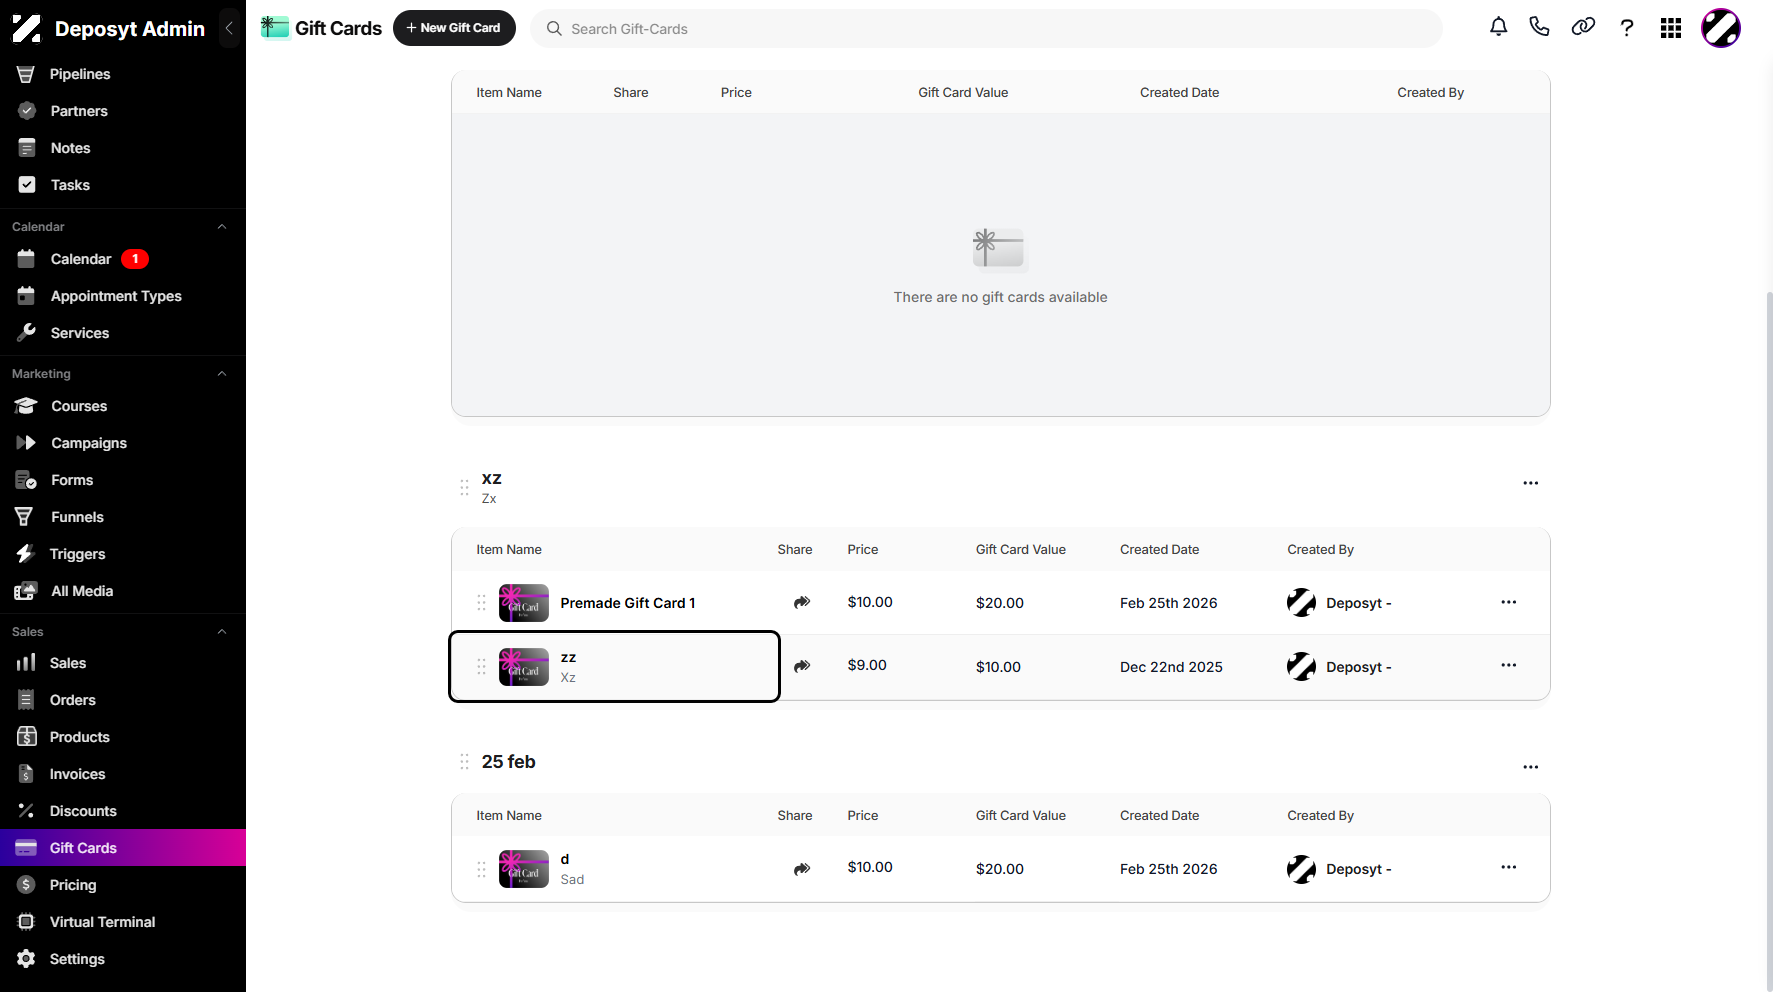Open the Premade Gift Card 1 name
1773x992 pixels.
628,603
